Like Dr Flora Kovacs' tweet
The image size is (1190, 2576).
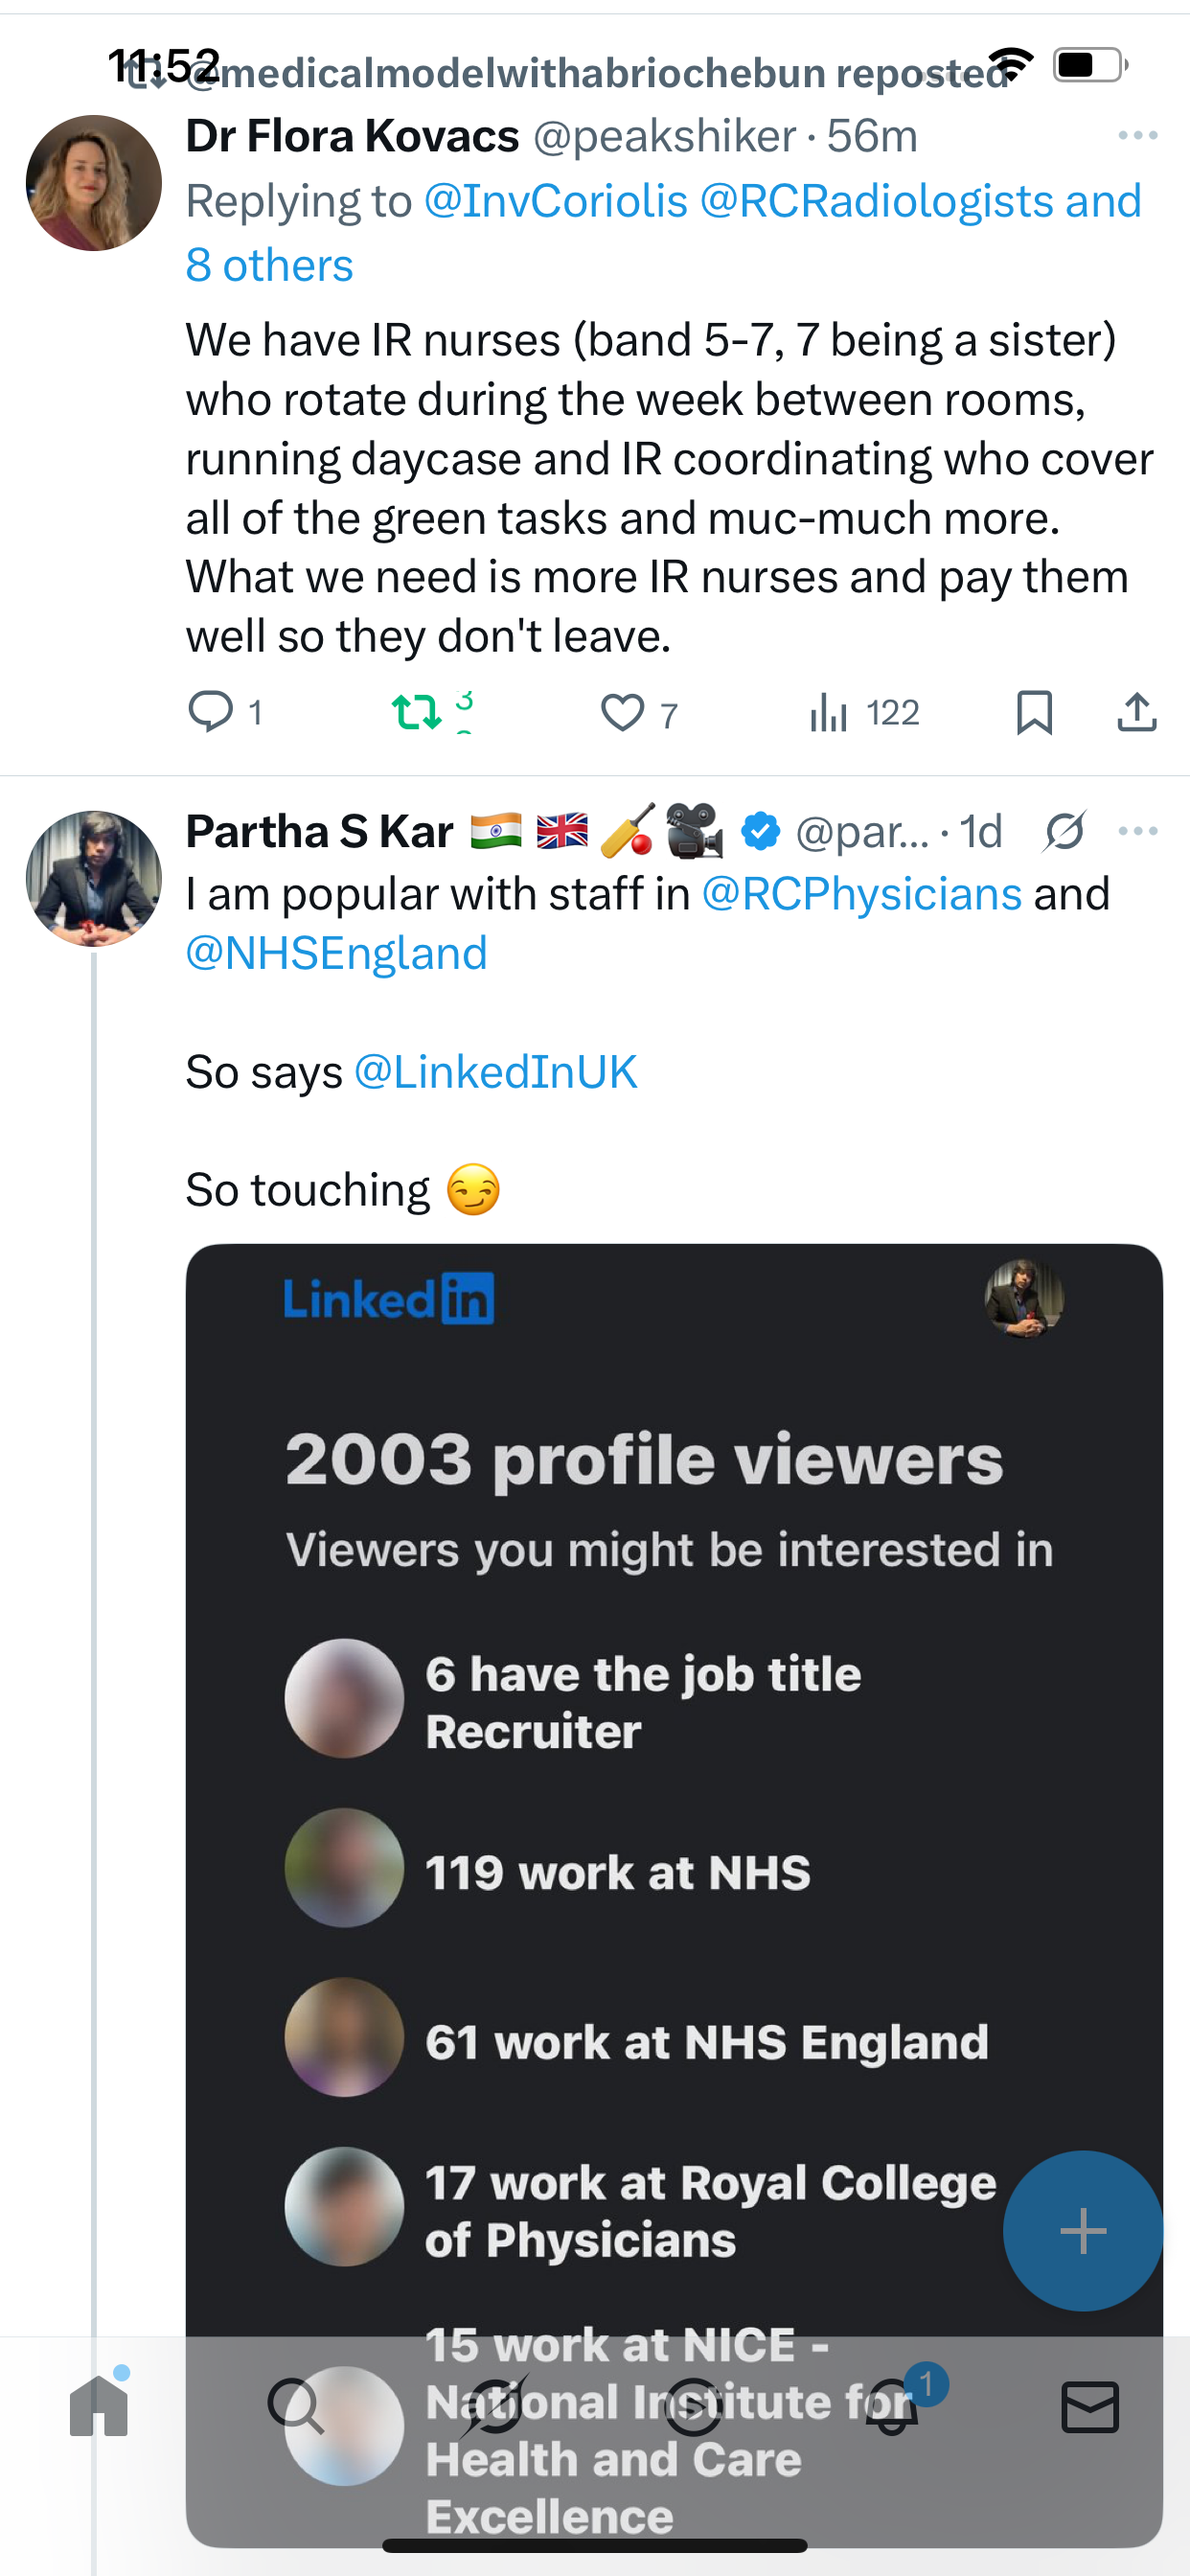tap(622, 713)
